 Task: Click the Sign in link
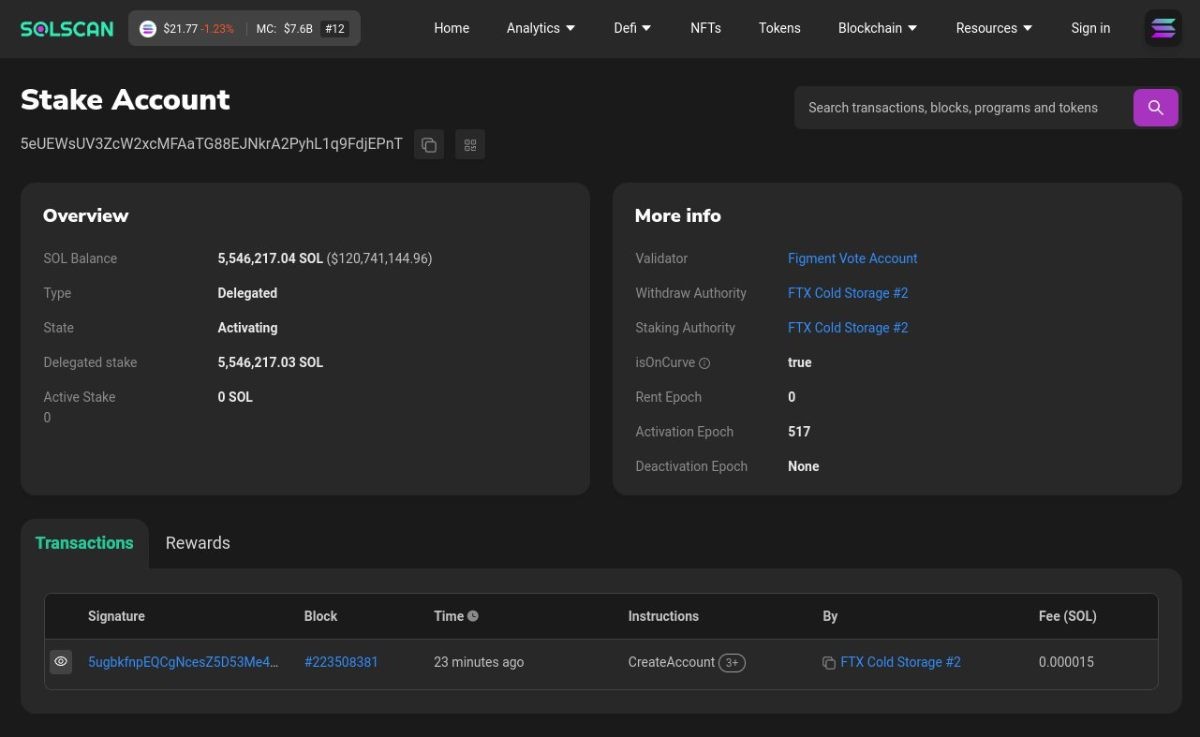[x=1090, y=28]
